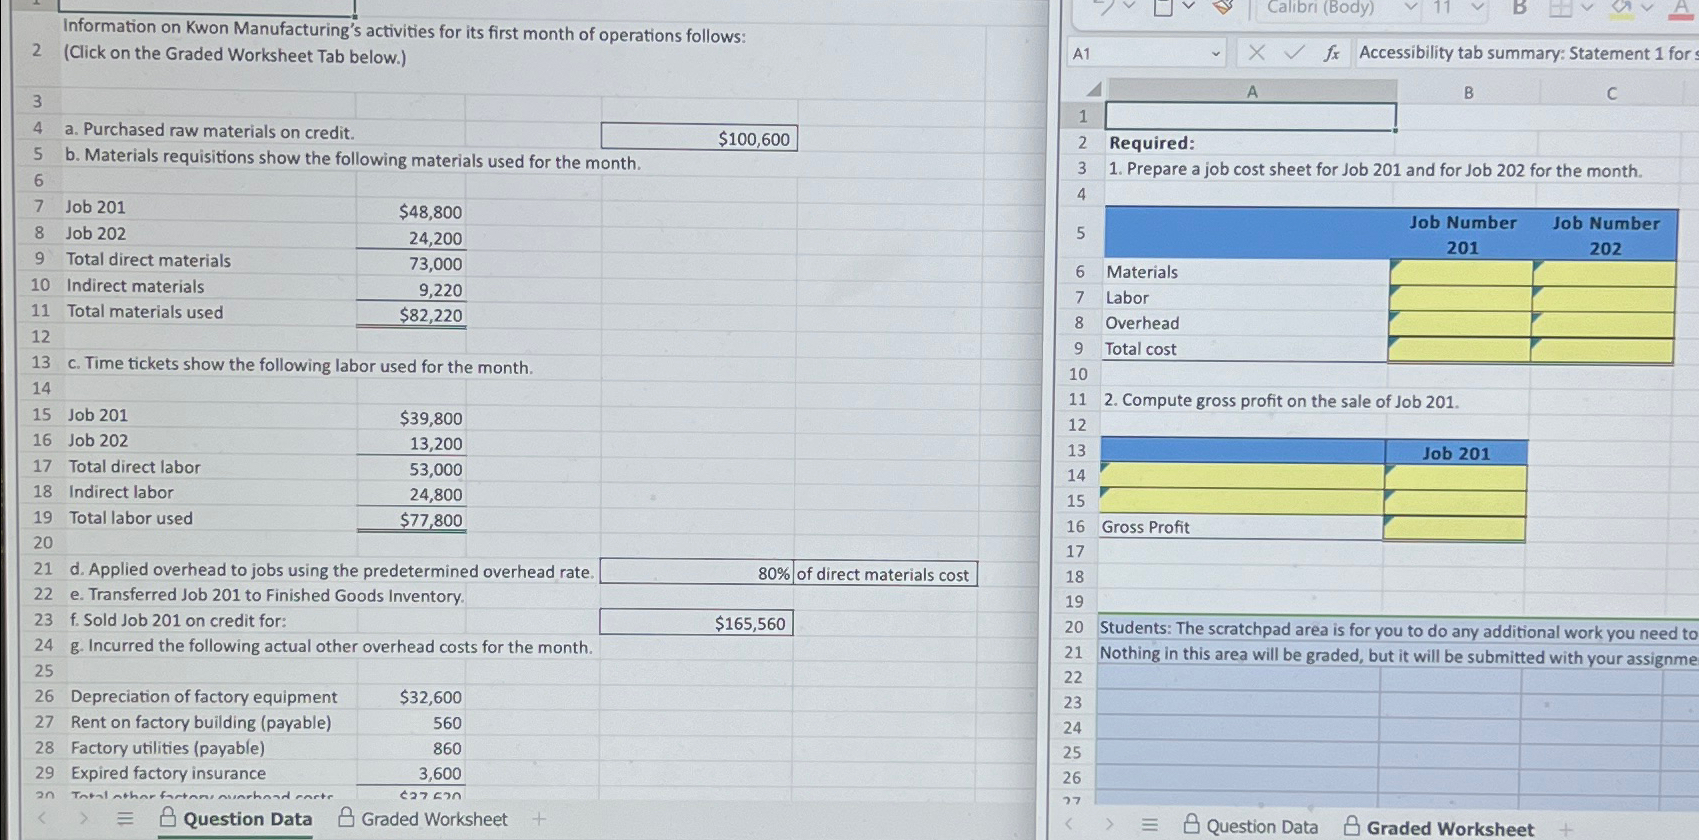Select Job 202 Total cost yellow cell

[x=1601, y=351]
